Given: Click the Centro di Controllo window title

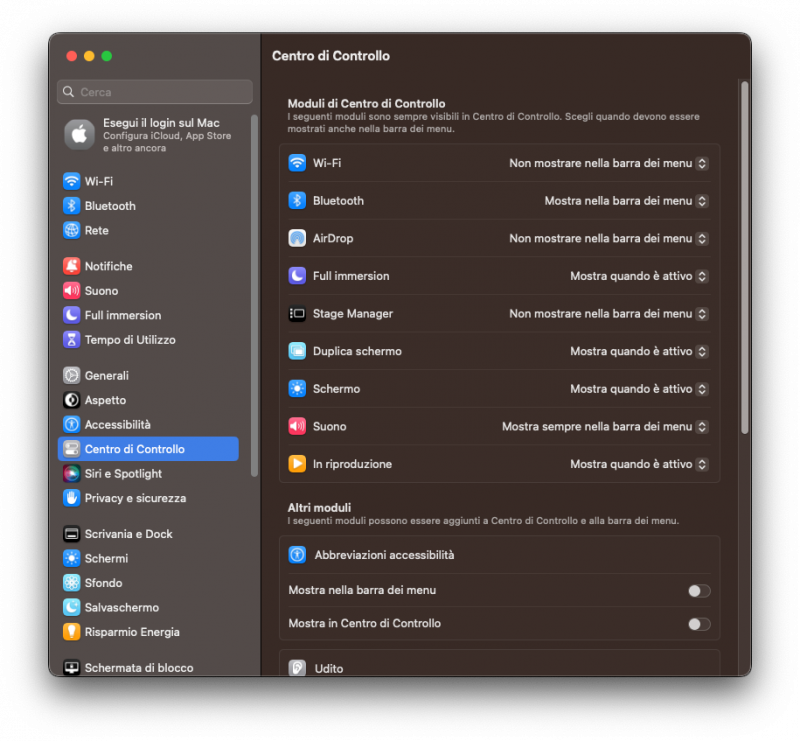Looking at the screenshot, I should (x=331, y=56).
